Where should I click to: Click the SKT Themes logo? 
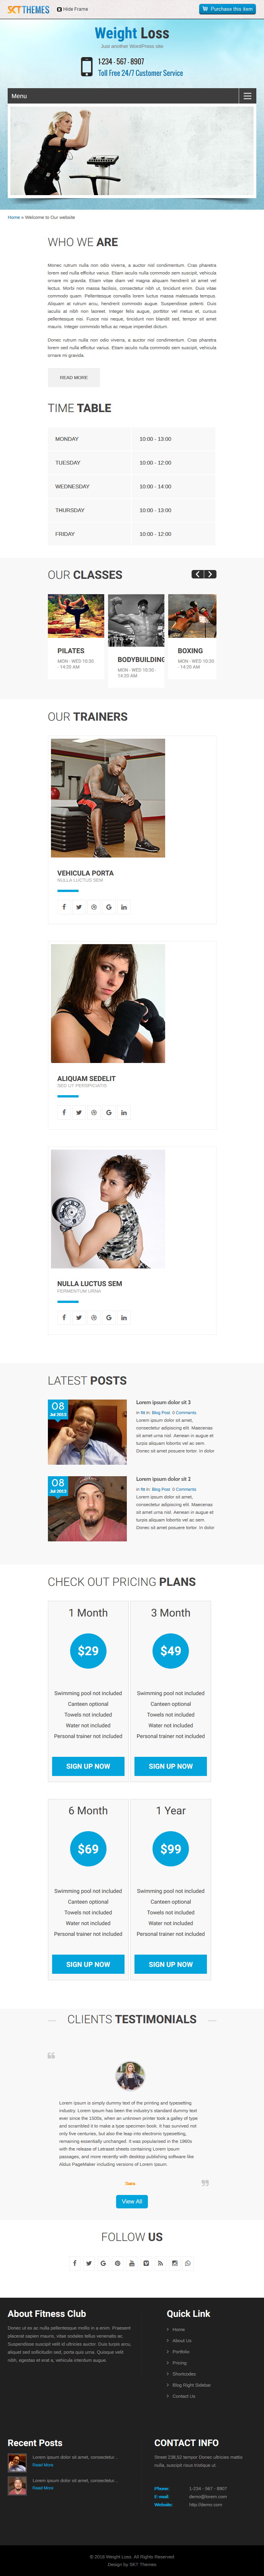[28, 9]
